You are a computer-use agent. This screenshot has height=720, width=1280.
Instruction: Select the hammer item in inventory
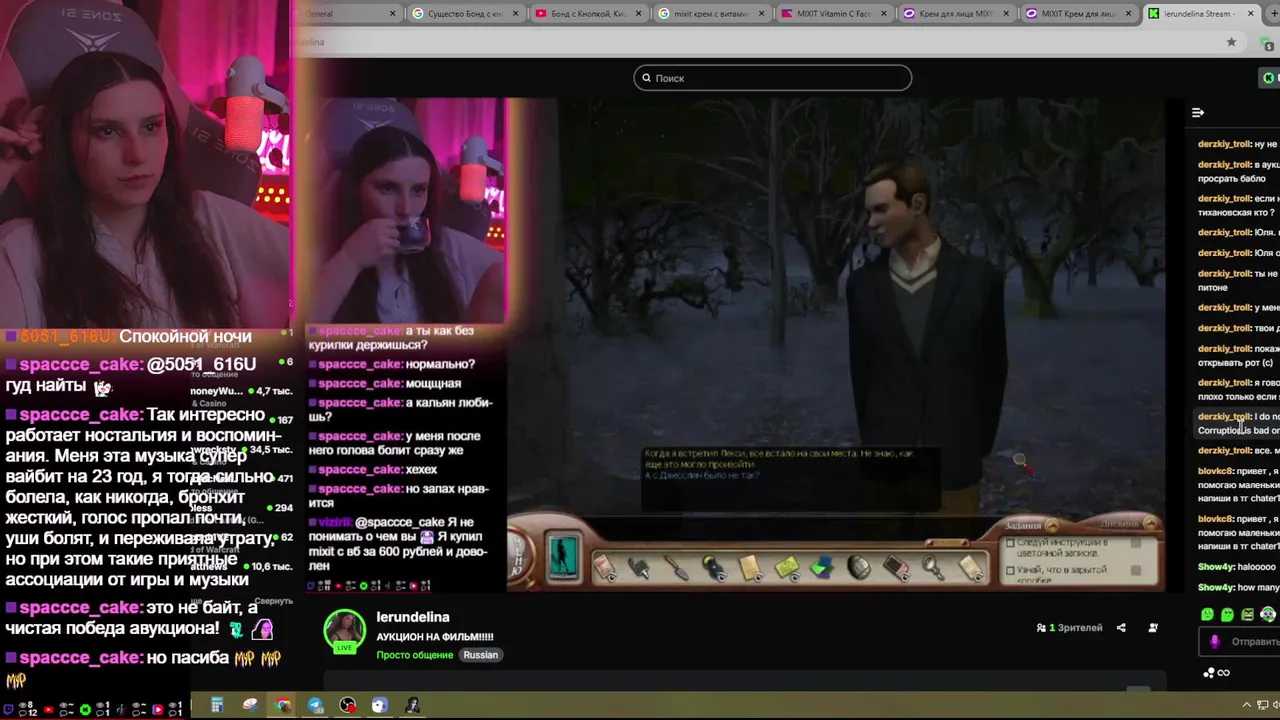[x=640, y=568]
